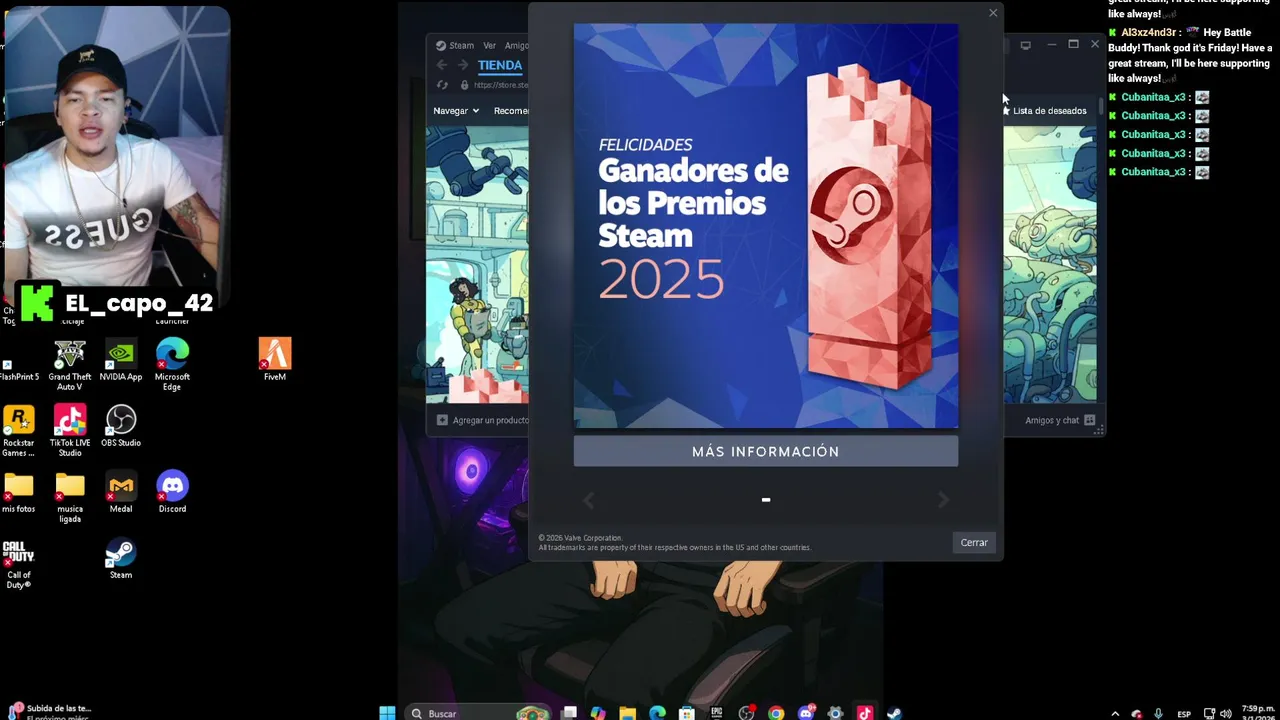Launch Call of Duty desktop icon
Screen dimensions: 1280x720
[x=19, y=563]
